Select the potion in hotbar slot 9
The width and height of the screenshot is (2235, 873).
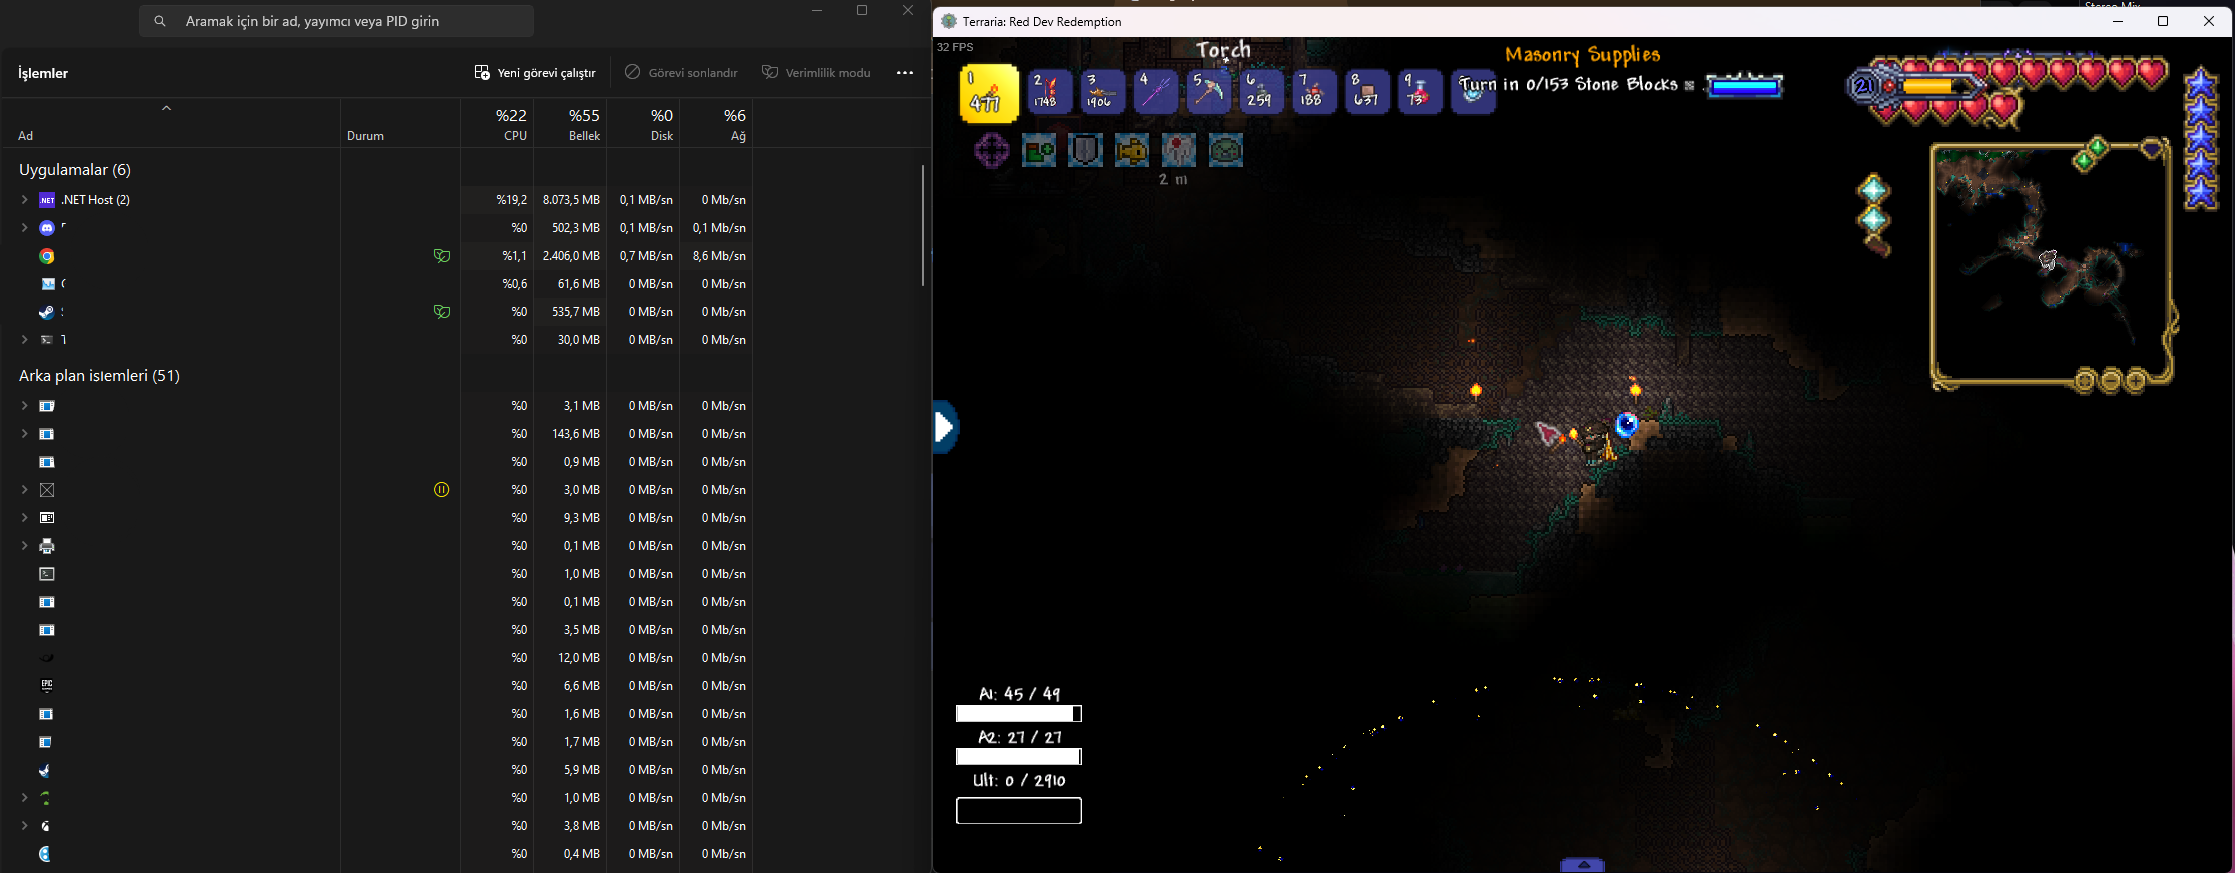click(1420, 92)
